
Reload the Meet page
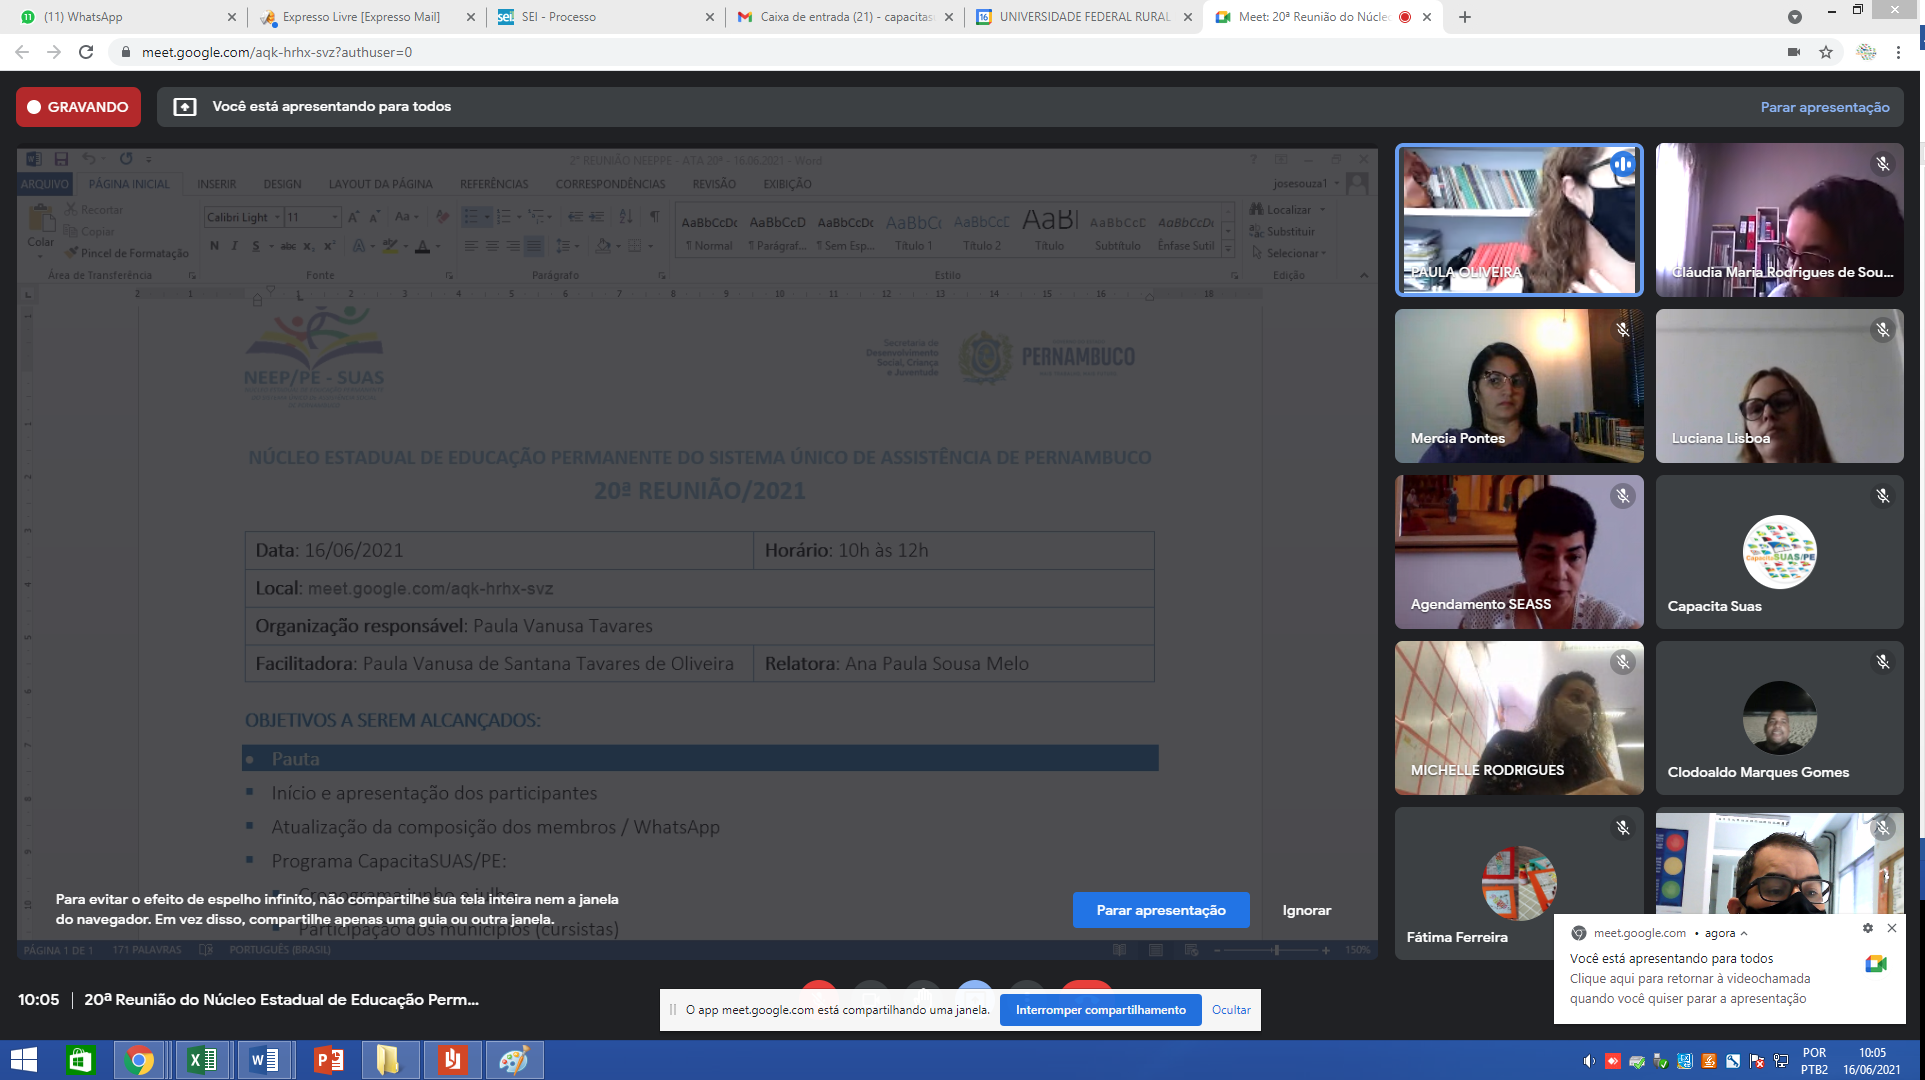pyautogui.click(x=86, y=52)
